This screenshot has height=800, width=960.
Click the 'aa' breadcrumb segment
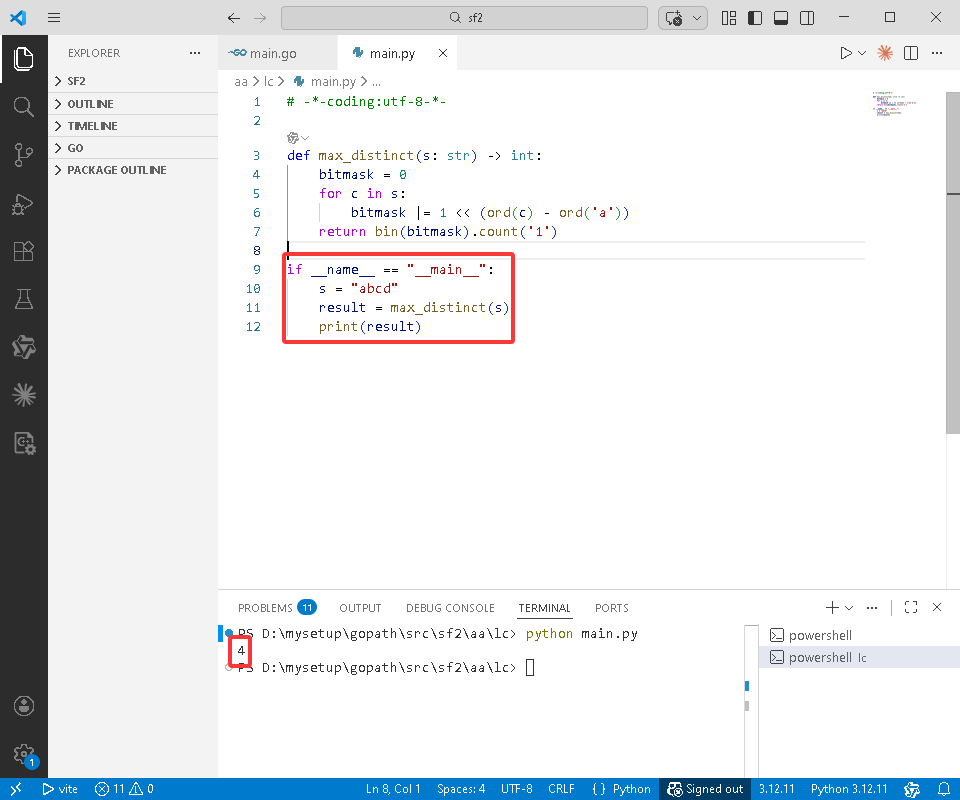pyautogui.click(x=241, y=81)
